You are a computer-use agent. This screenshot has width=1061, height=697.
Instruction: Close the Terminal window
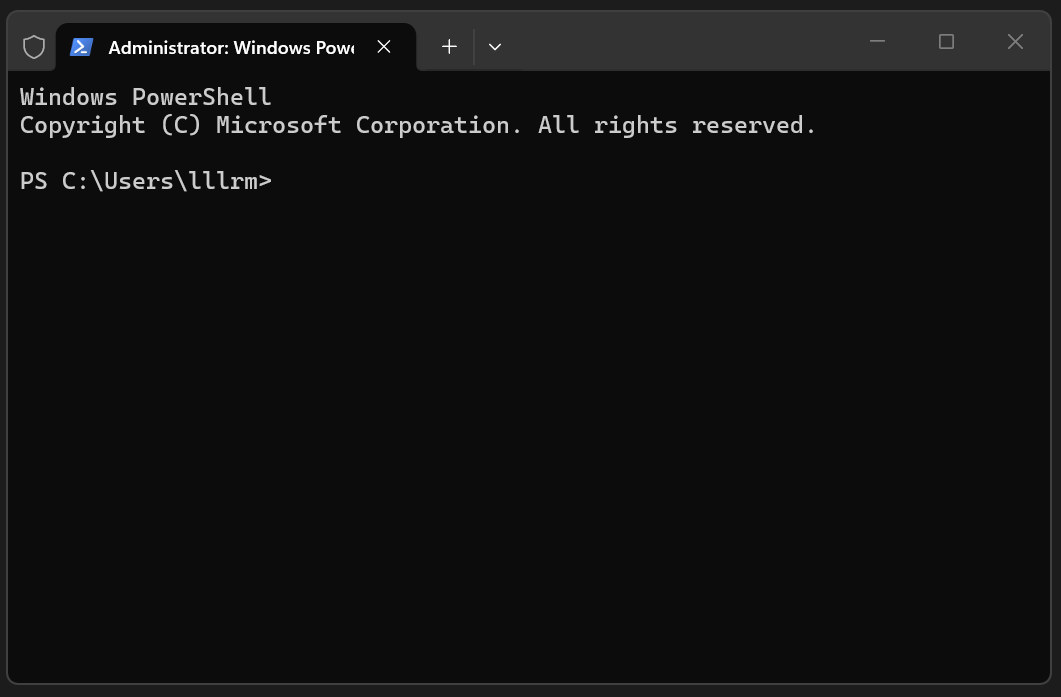pyautogui.click(x=1015, y=41)
